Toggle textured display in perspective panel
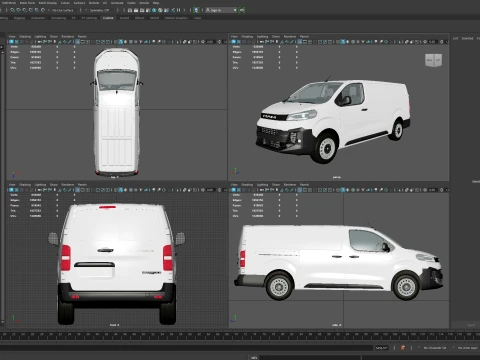Viewport: 480px width, 360px height. (358, 42)
